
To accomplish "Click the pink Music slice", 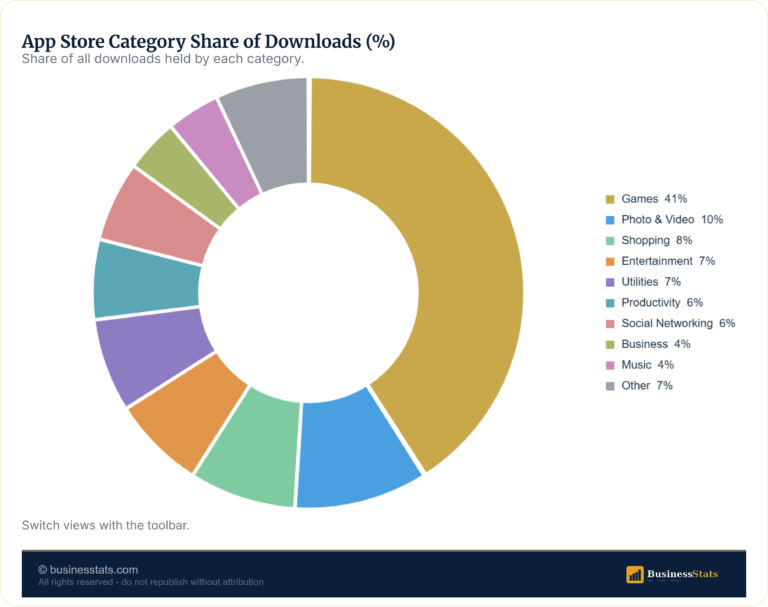I will tap(218, 147).
